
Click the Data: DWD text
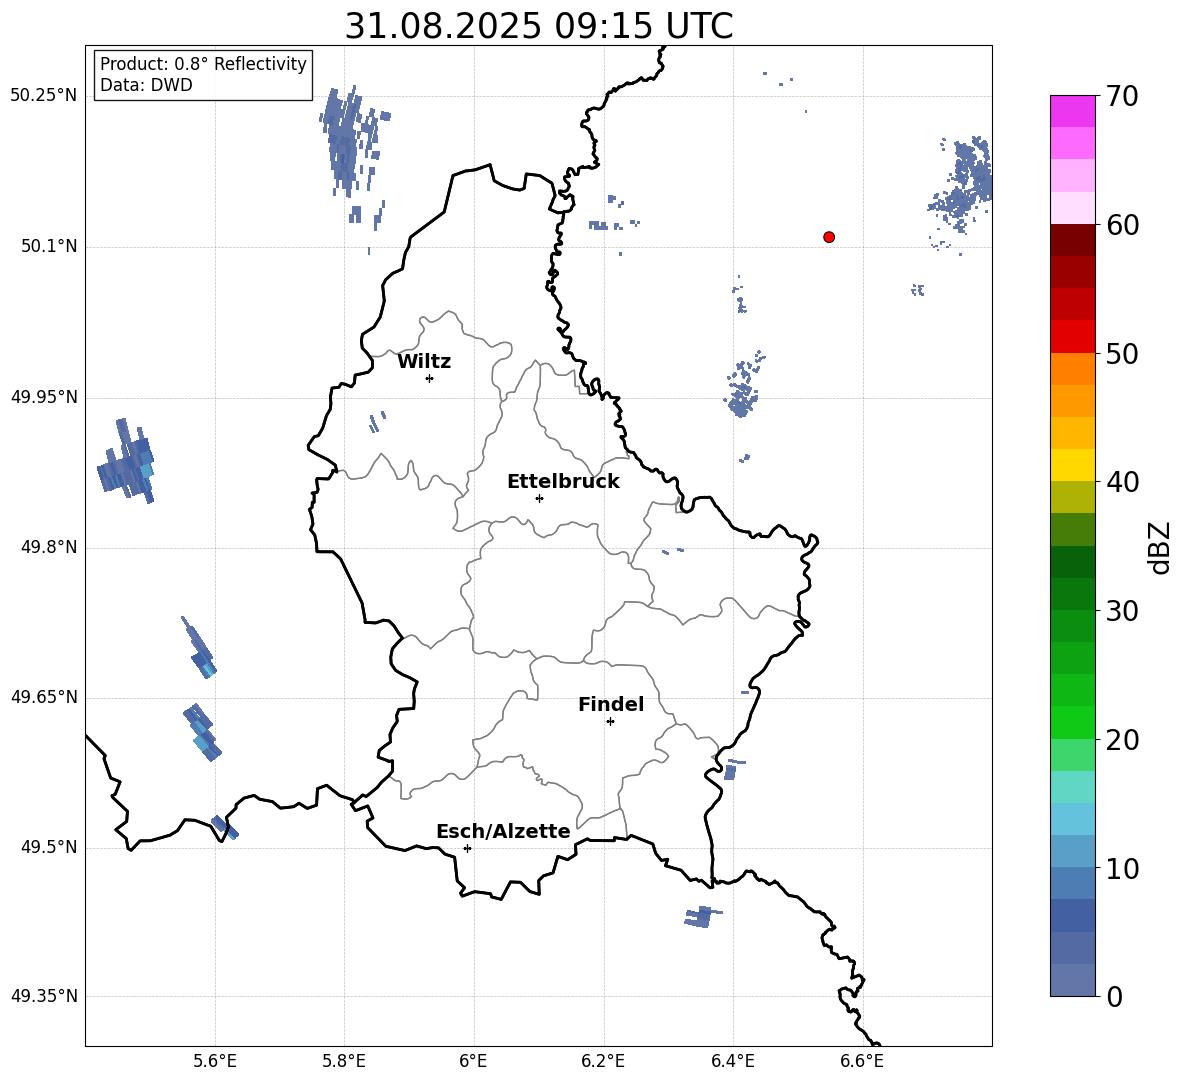[x=146, y=85]
